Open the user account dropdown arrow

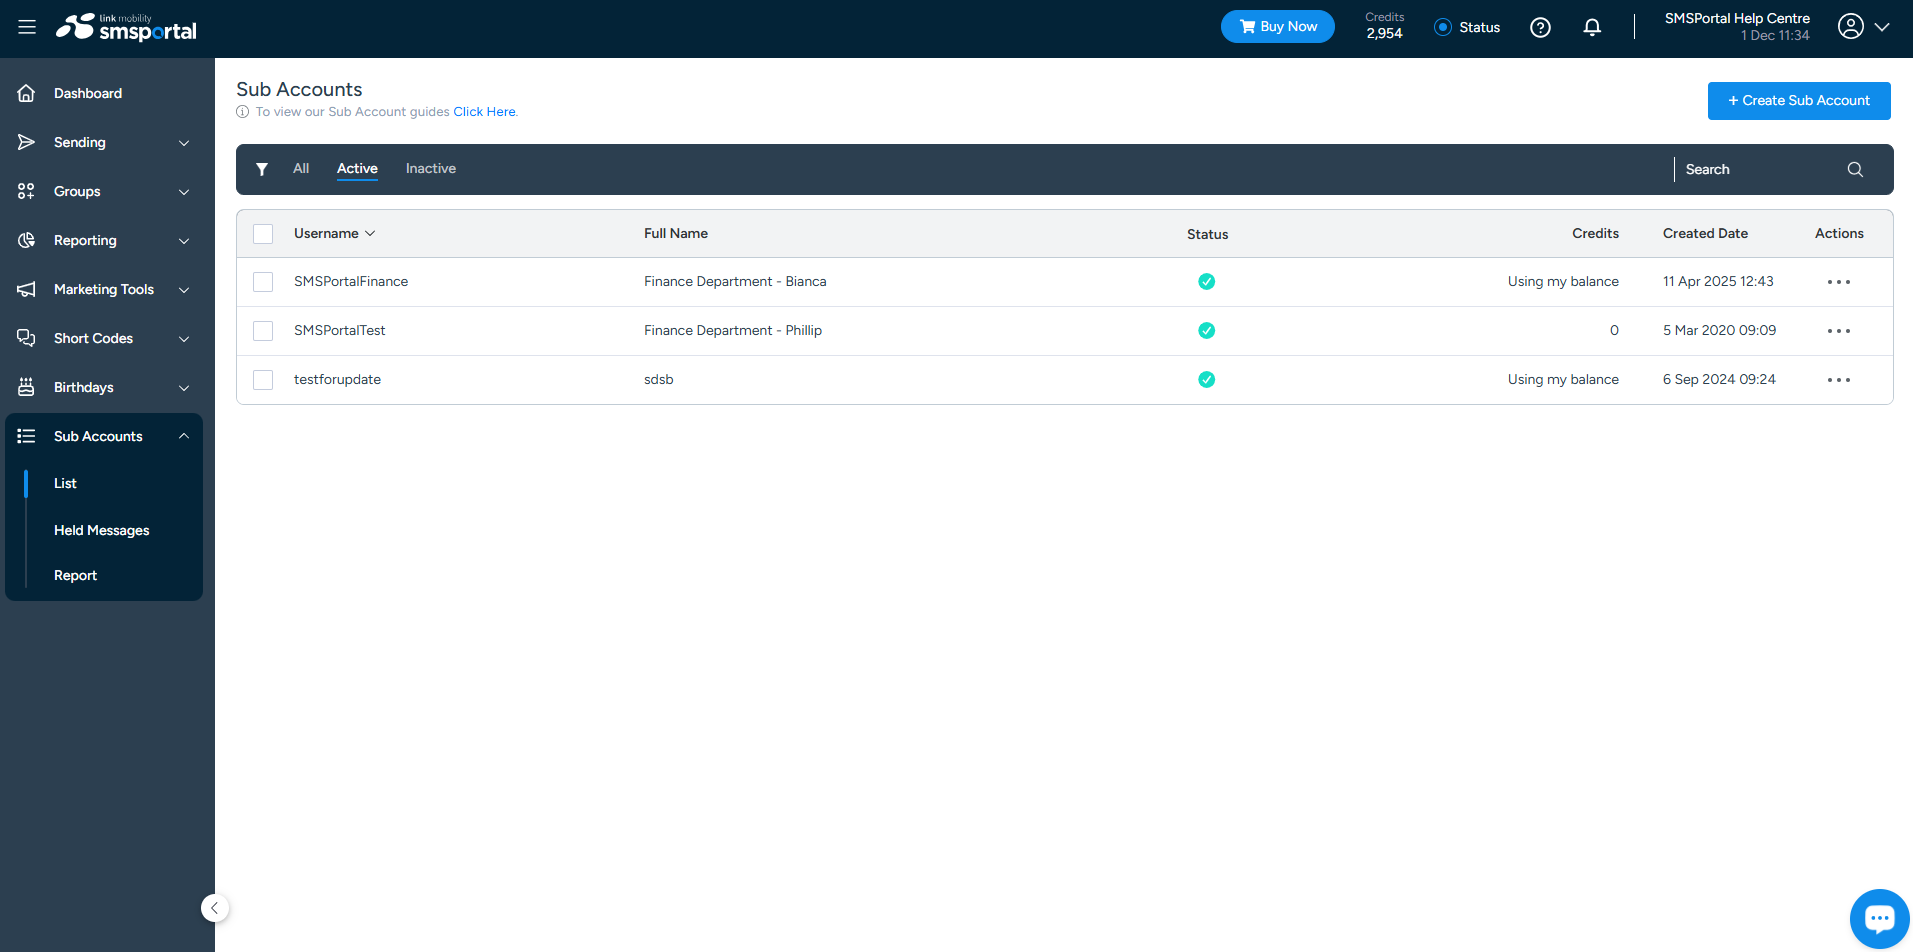point(1882,27)
